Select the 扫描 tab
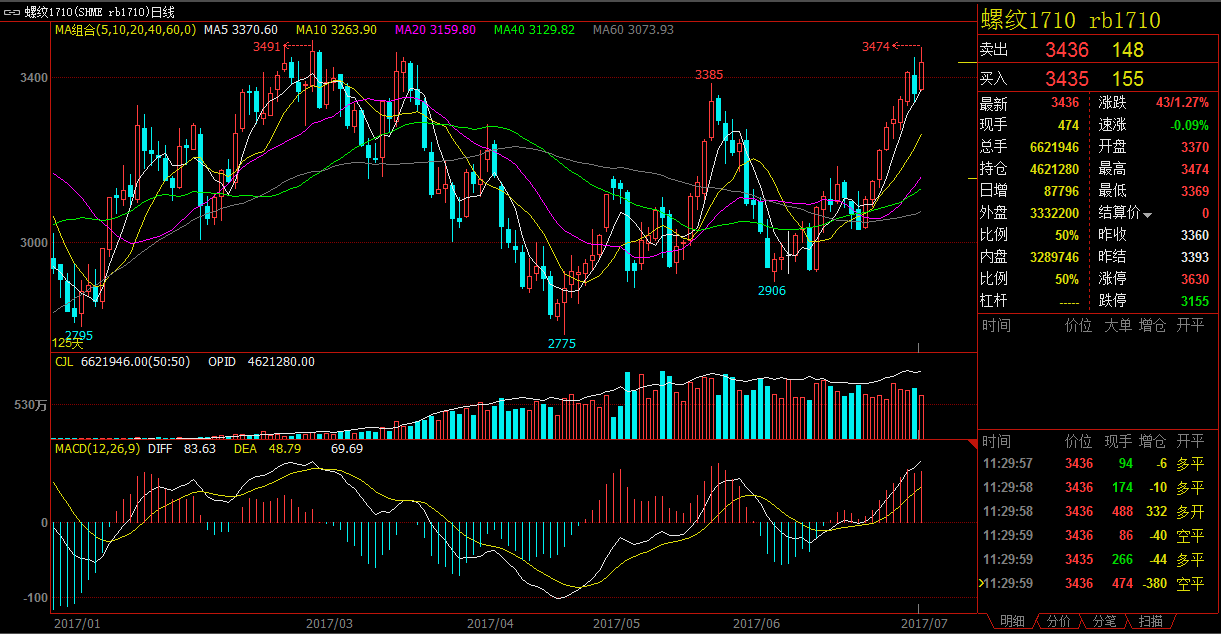Screen dimensions: 1221x634 (x=1151, y=621)
